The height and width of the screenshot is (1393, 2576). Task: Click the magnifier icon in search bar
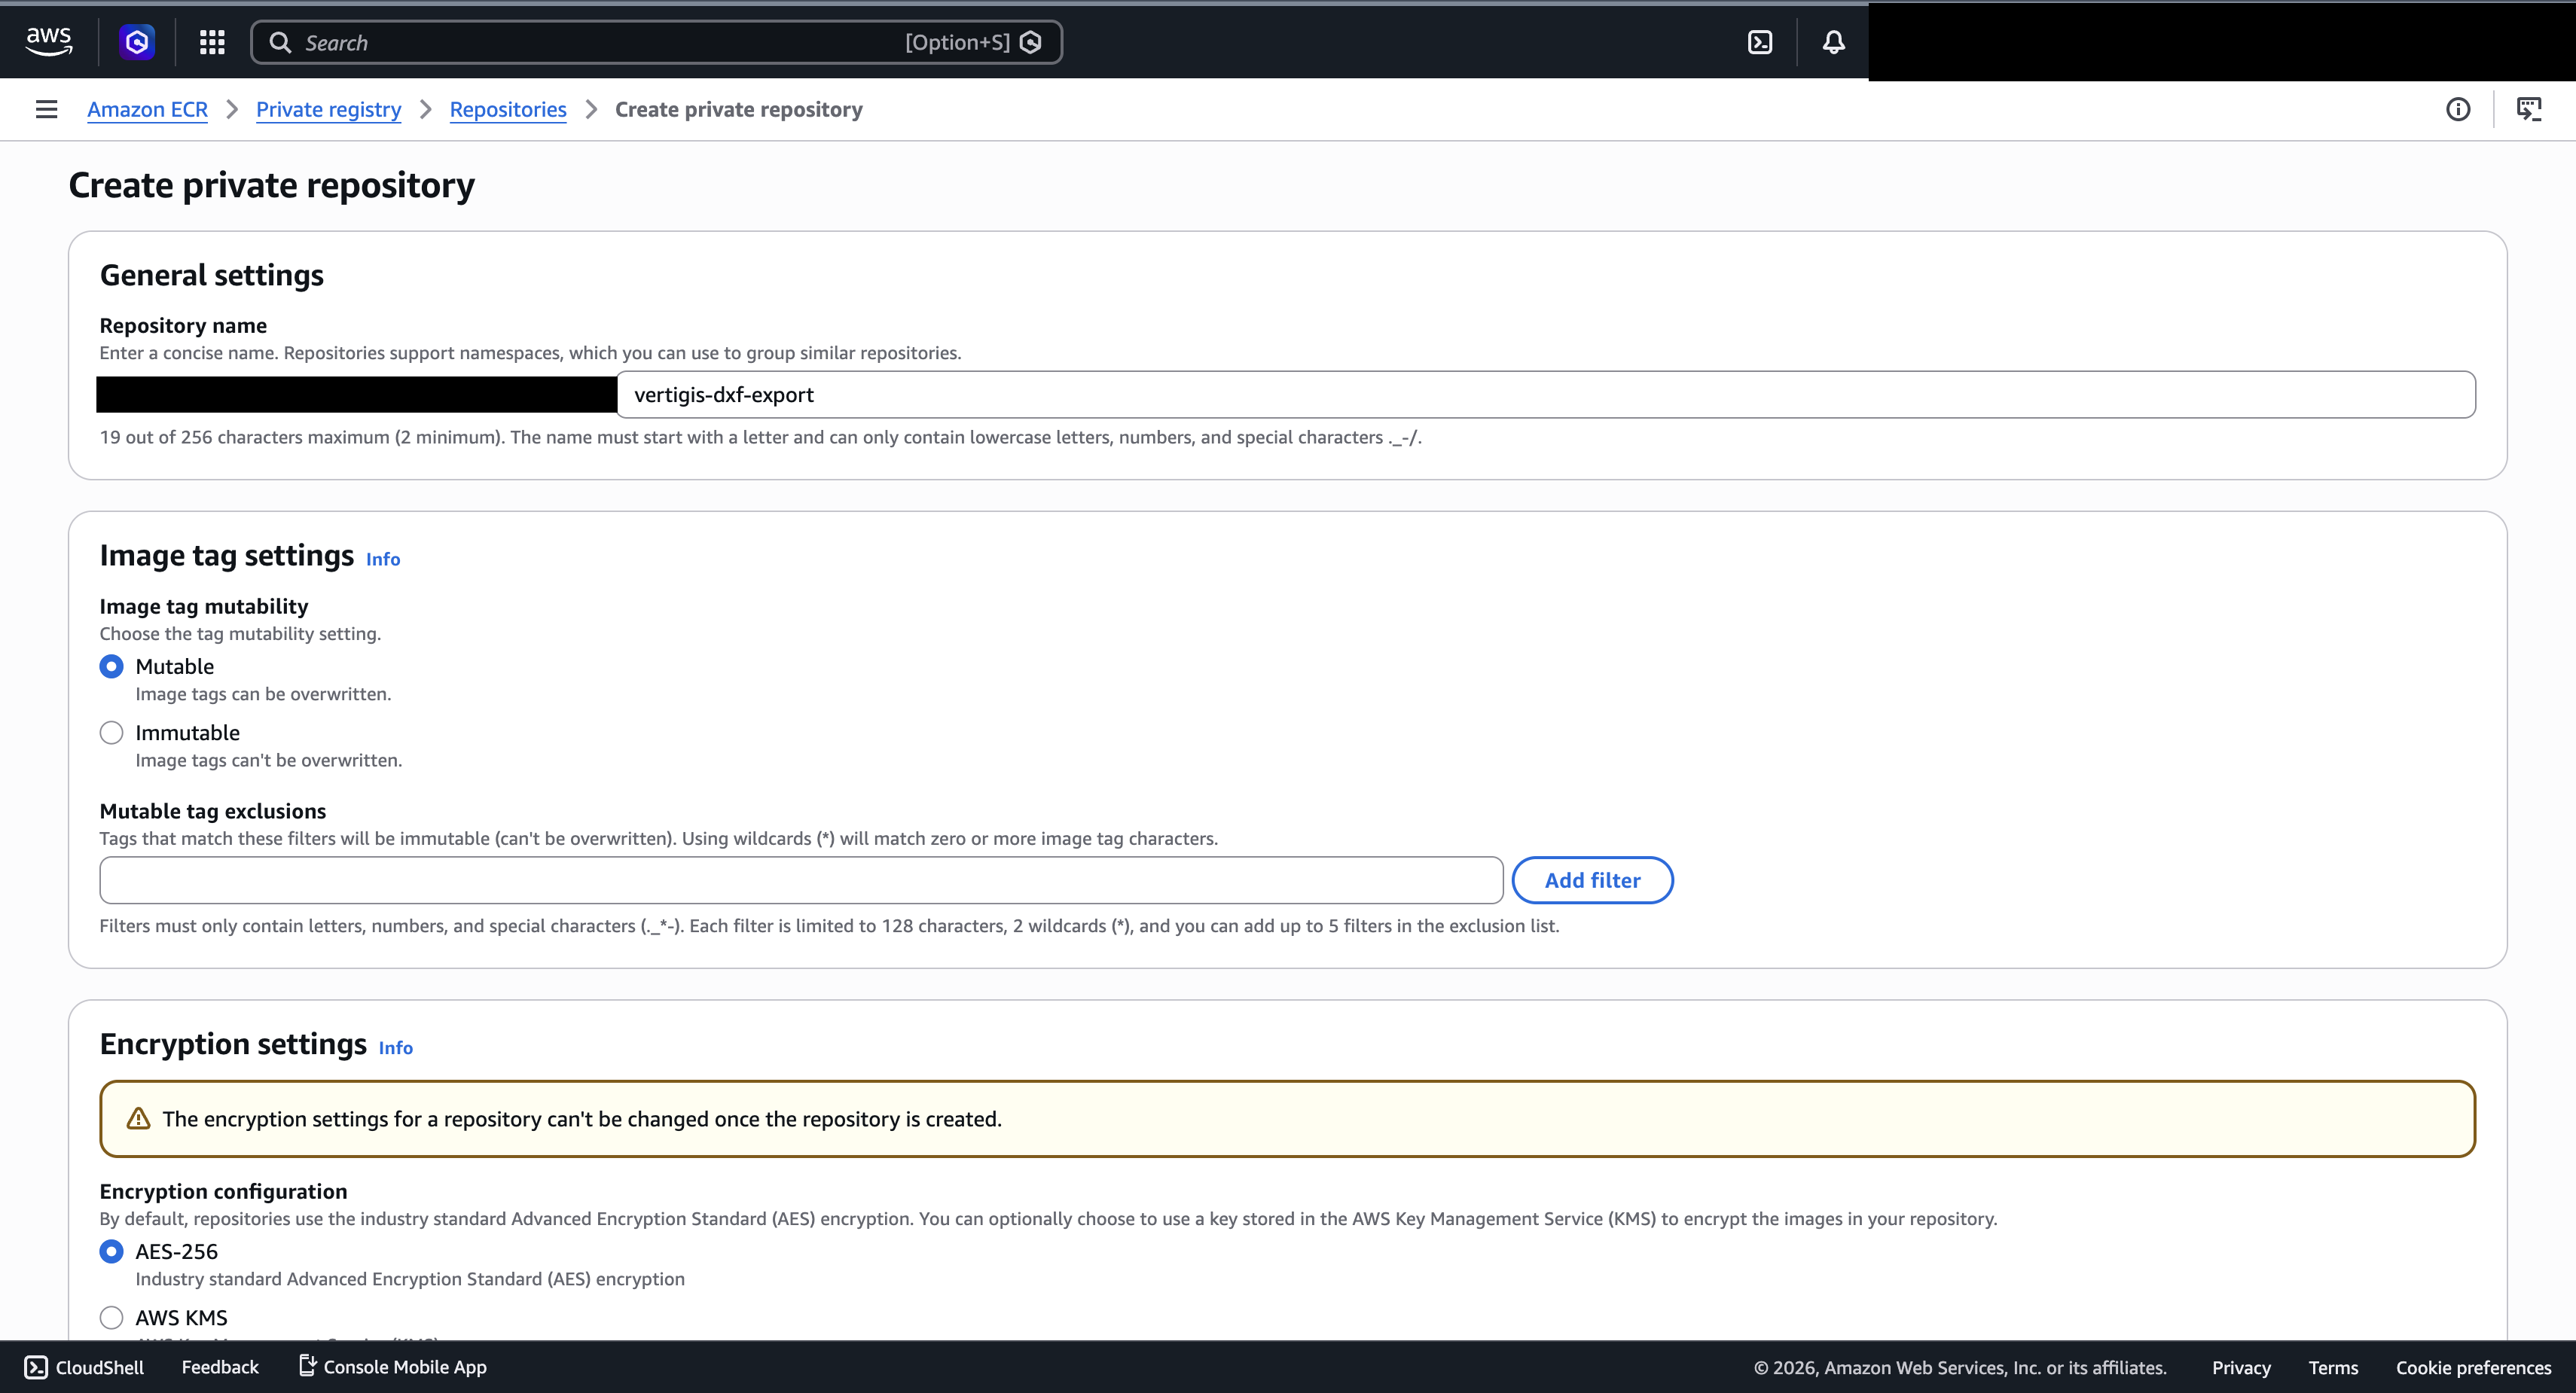click(x=280, y=42)
